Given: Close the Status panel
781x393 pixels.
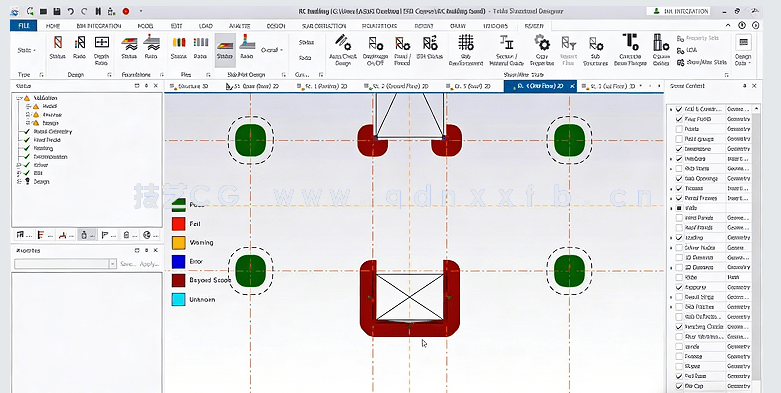Looking at the screenshot, I should pos(156,86).
